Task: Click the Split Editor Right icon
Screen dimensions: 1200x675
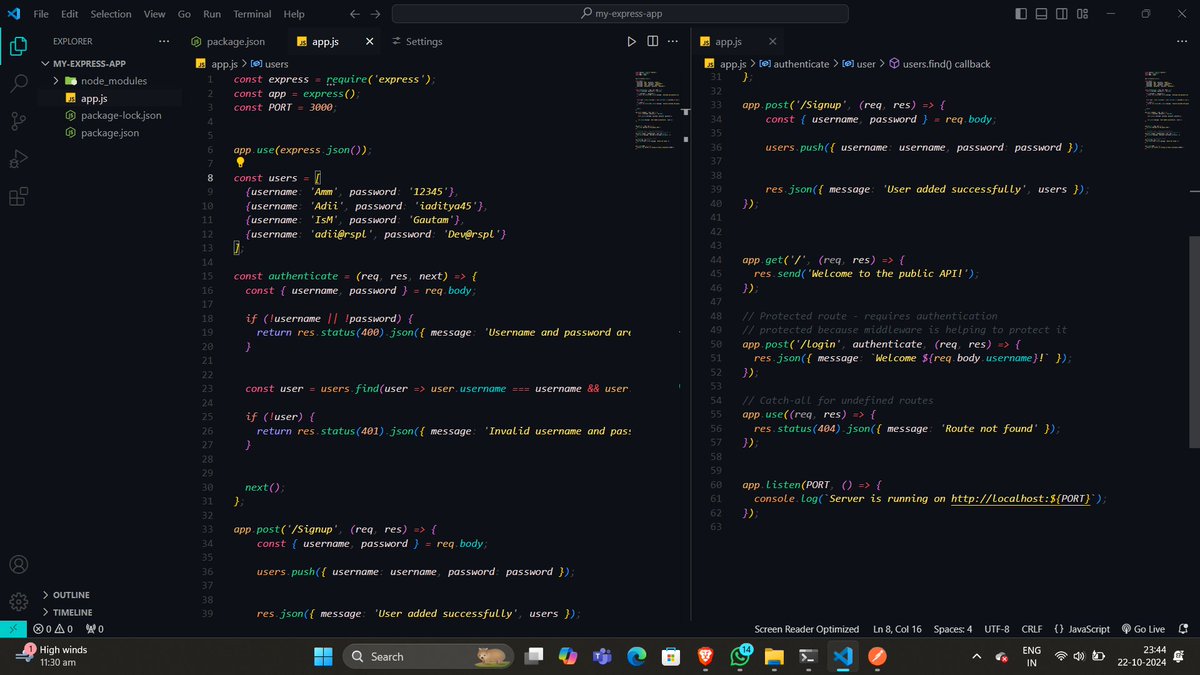Action: click(x=653, y=41)
